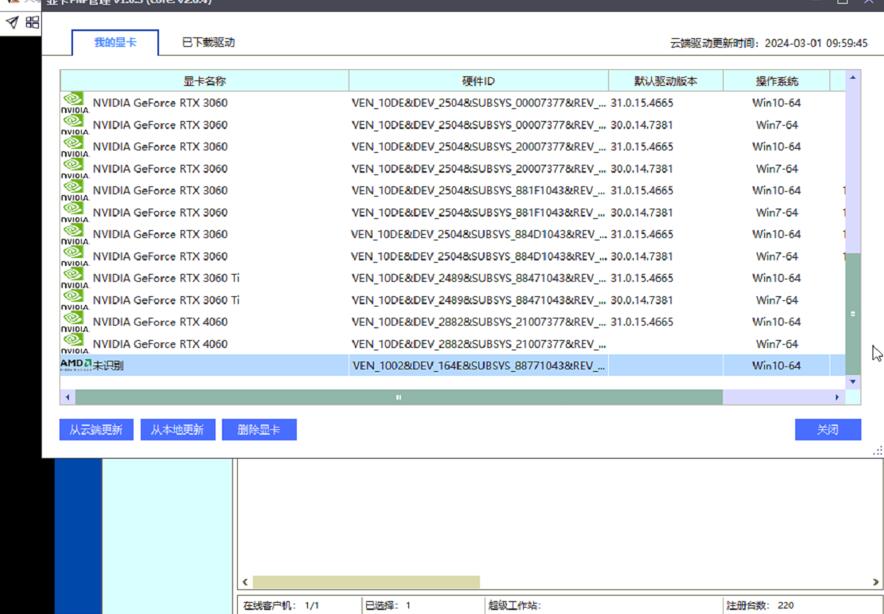The image size is (884, 614).
Task: Click the 在线客户机: 1/1 status text
Action: [281, 606]
